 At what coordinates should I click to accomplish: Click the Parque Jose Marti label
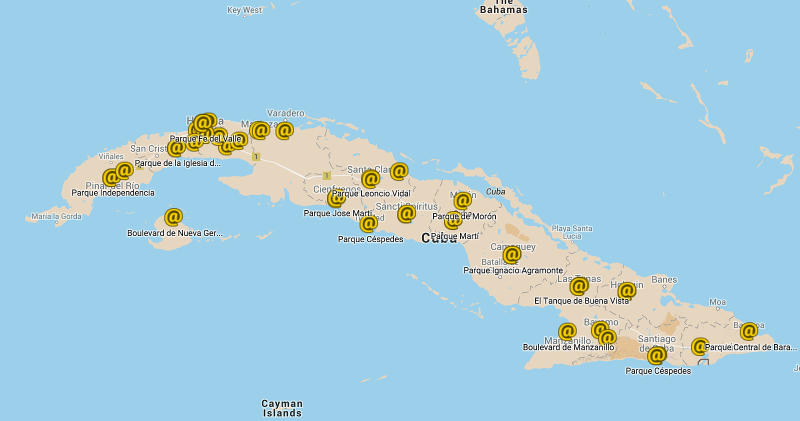[337, 213]
